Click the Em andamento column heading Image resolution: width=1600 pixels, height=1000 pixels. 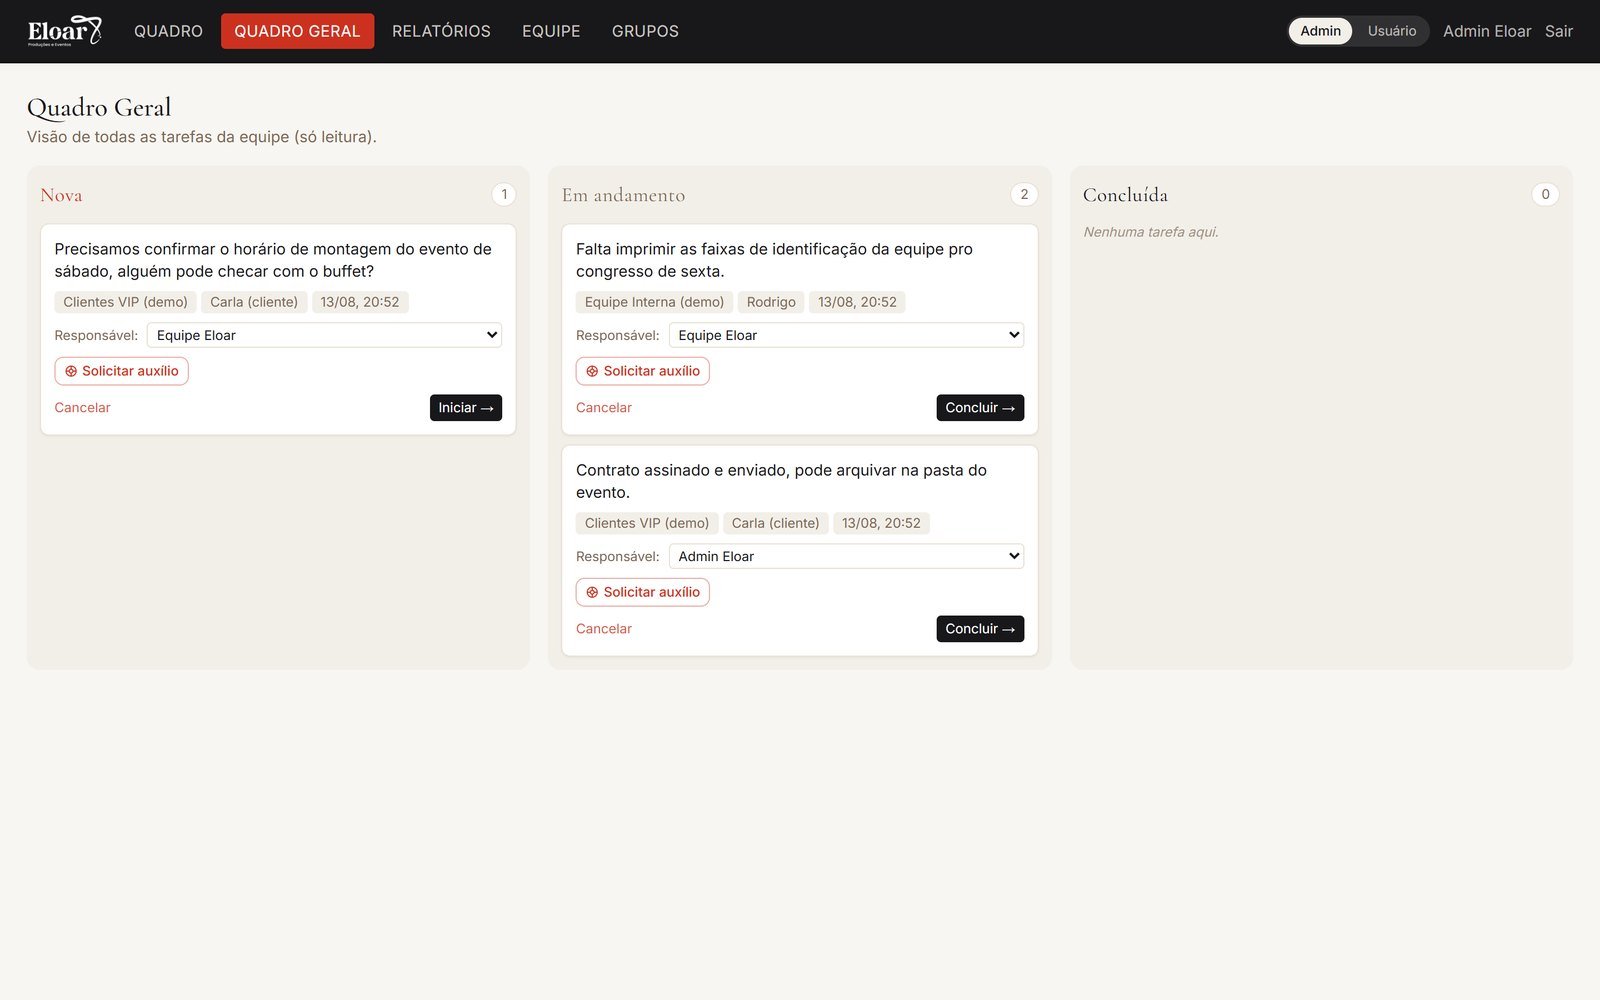623,195
